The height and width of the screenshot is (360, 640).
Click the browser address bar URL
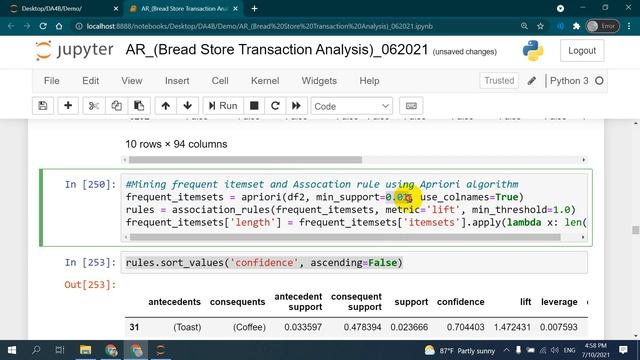[260, 26]
